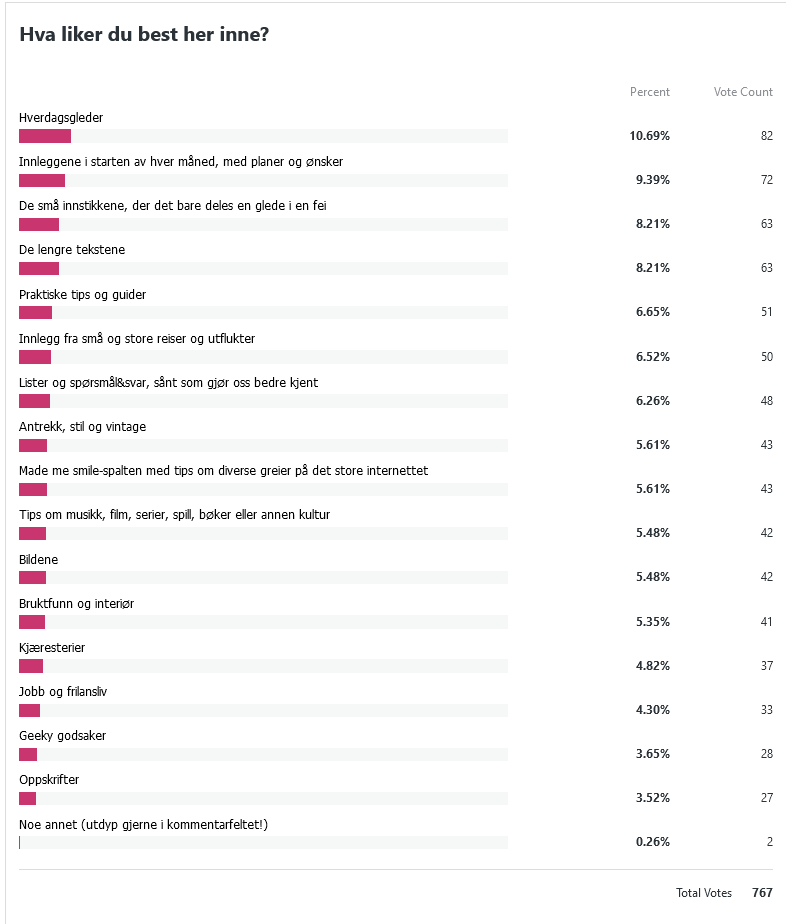This screenshot has height=924, width=786.
Task: Click the Antrekk, stil og vintage label
Action: pyautogui.click(x=82, y=427)
